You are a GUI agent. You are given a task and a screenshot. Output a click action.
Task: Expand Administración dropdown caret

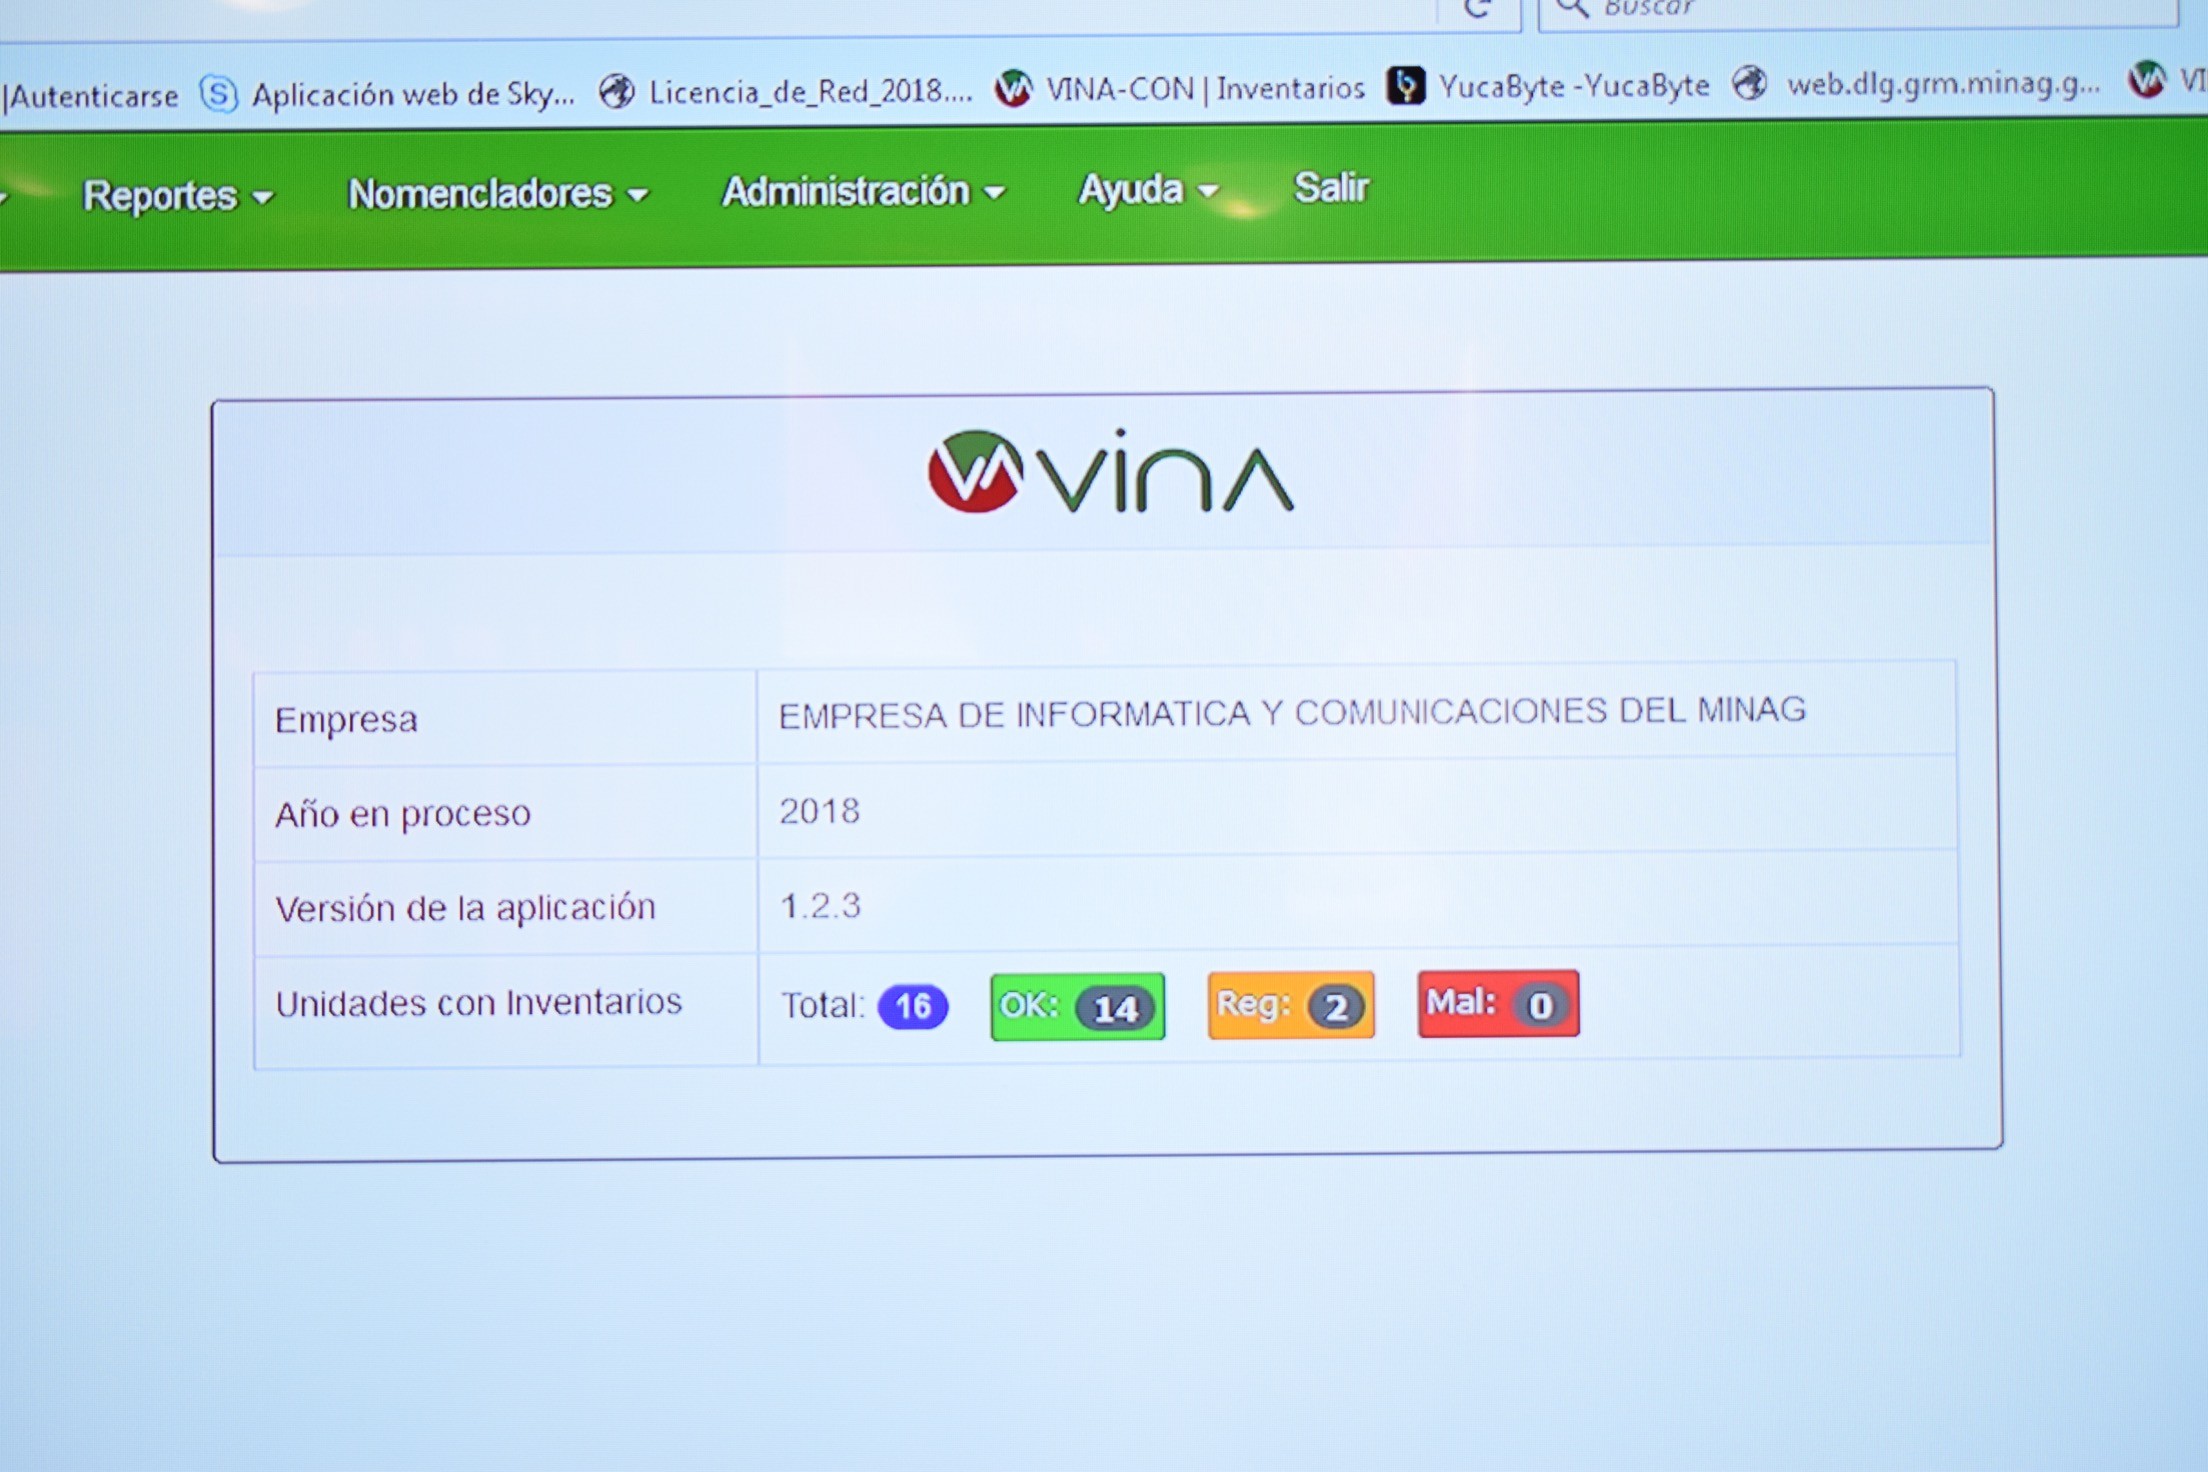coord(993,192)
